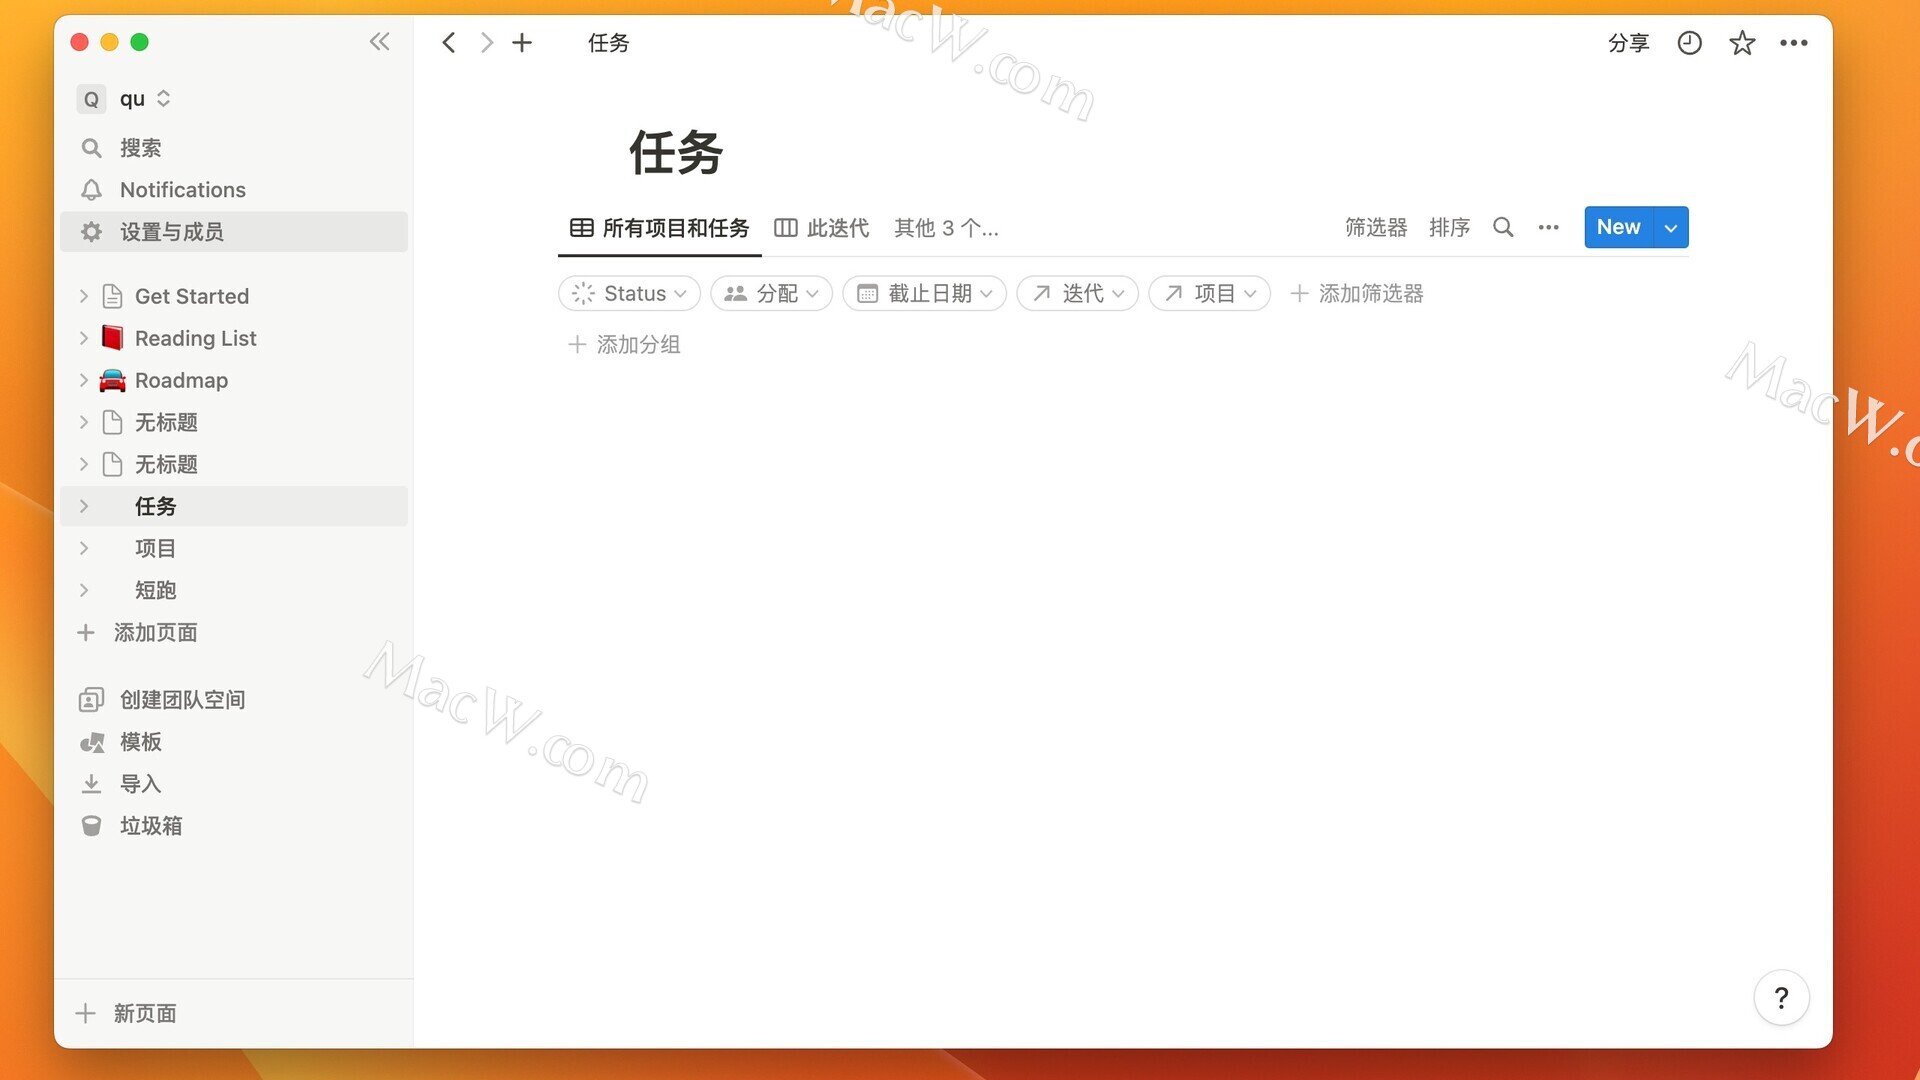Click 添加筛选器 add filter
Screen dimensions: 1920x1080
click(x=1356, y=293)
